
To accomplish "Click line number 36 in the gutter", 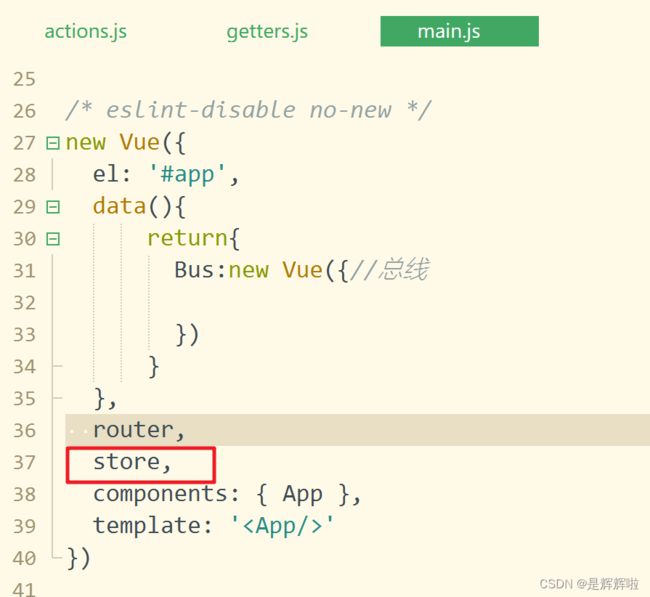I will [24, 430].
